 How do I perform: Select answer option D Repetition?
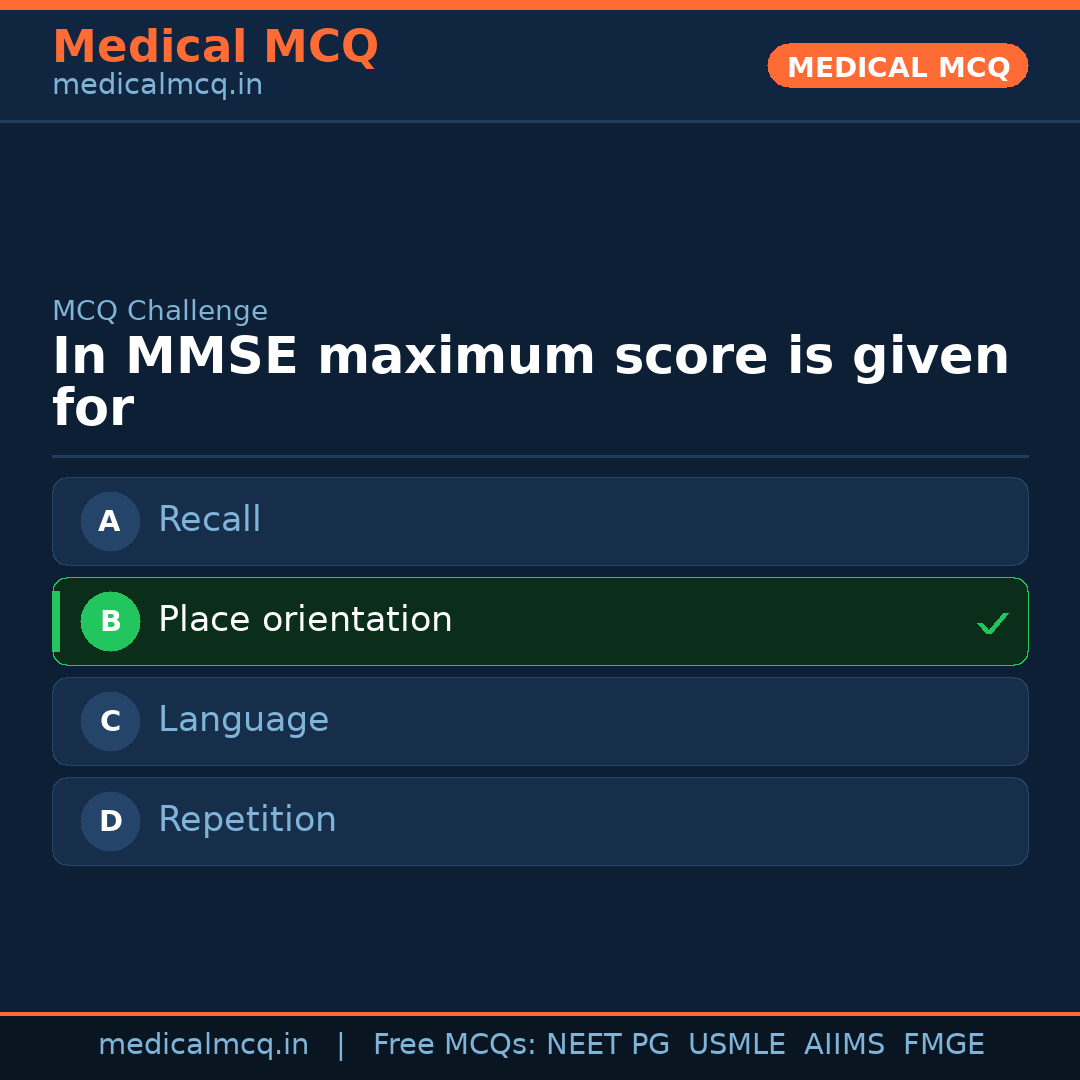540,821
